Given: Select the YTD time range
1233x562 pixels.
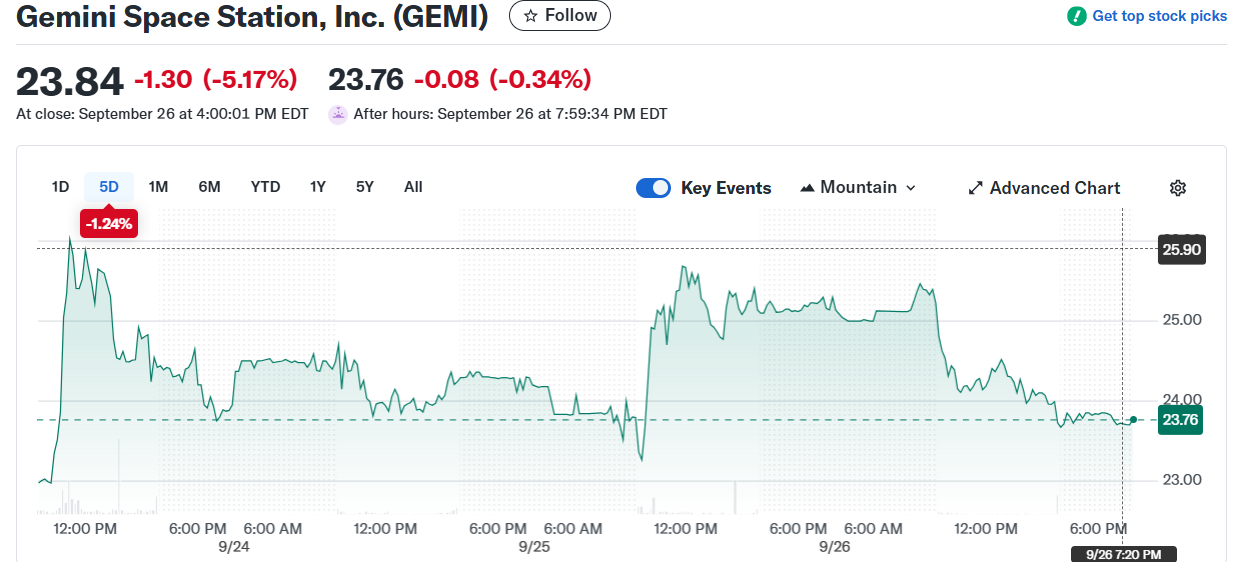Looking at the screenshot, I should point(265,187).
